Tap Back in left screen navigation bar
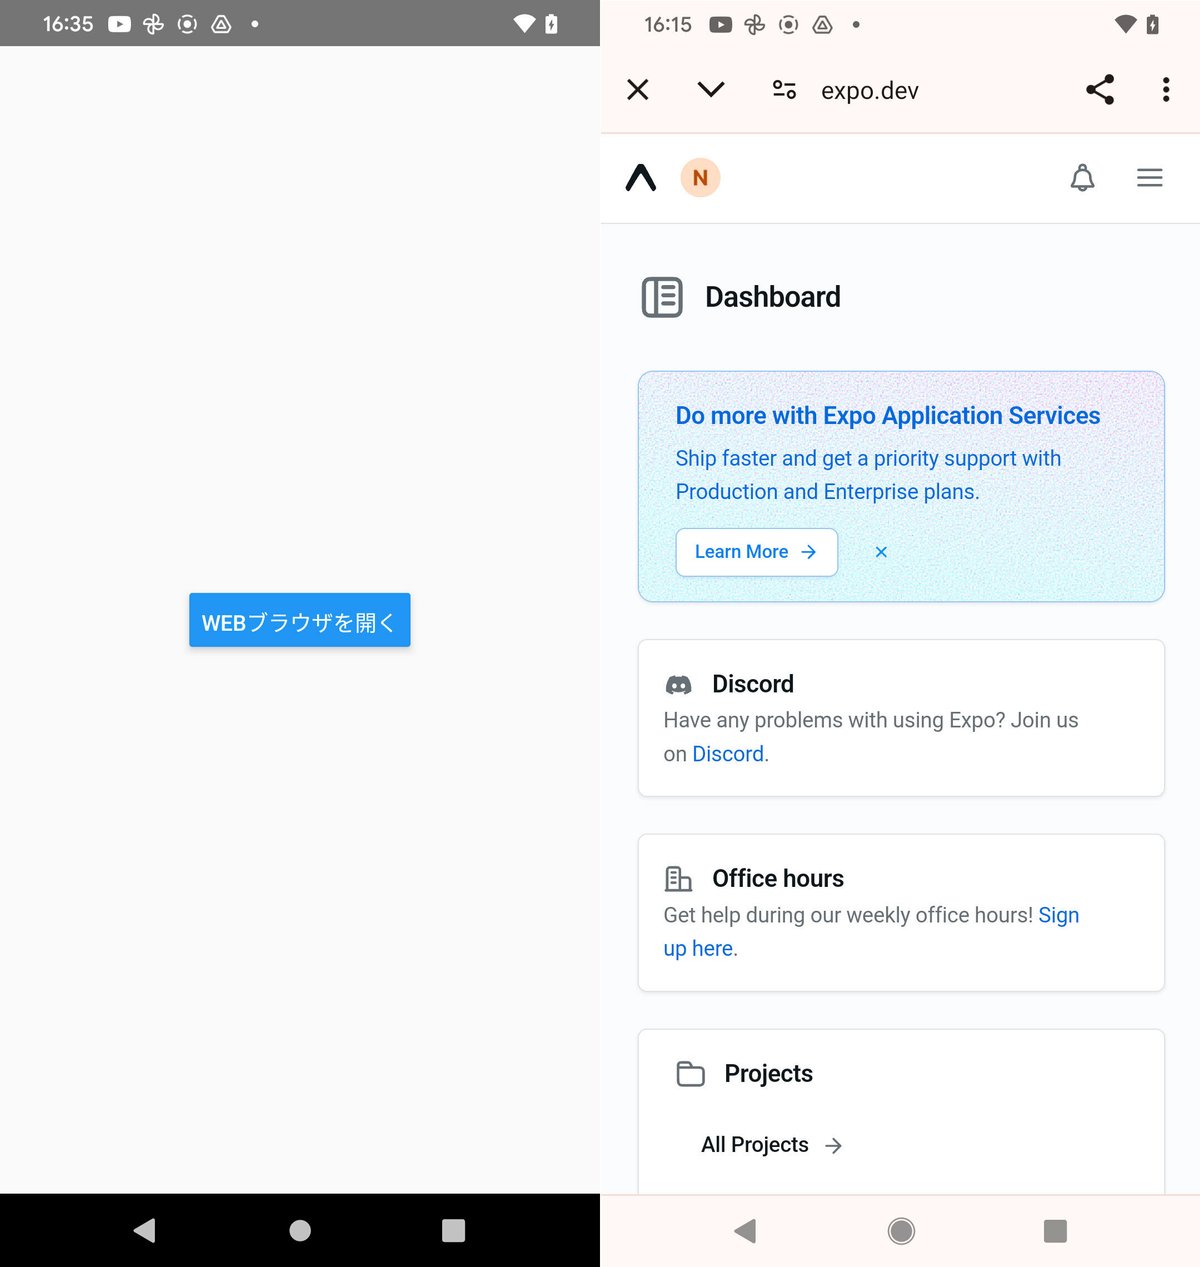The width and height of the screenshot is (1200, 1267). pos(145,1230)
